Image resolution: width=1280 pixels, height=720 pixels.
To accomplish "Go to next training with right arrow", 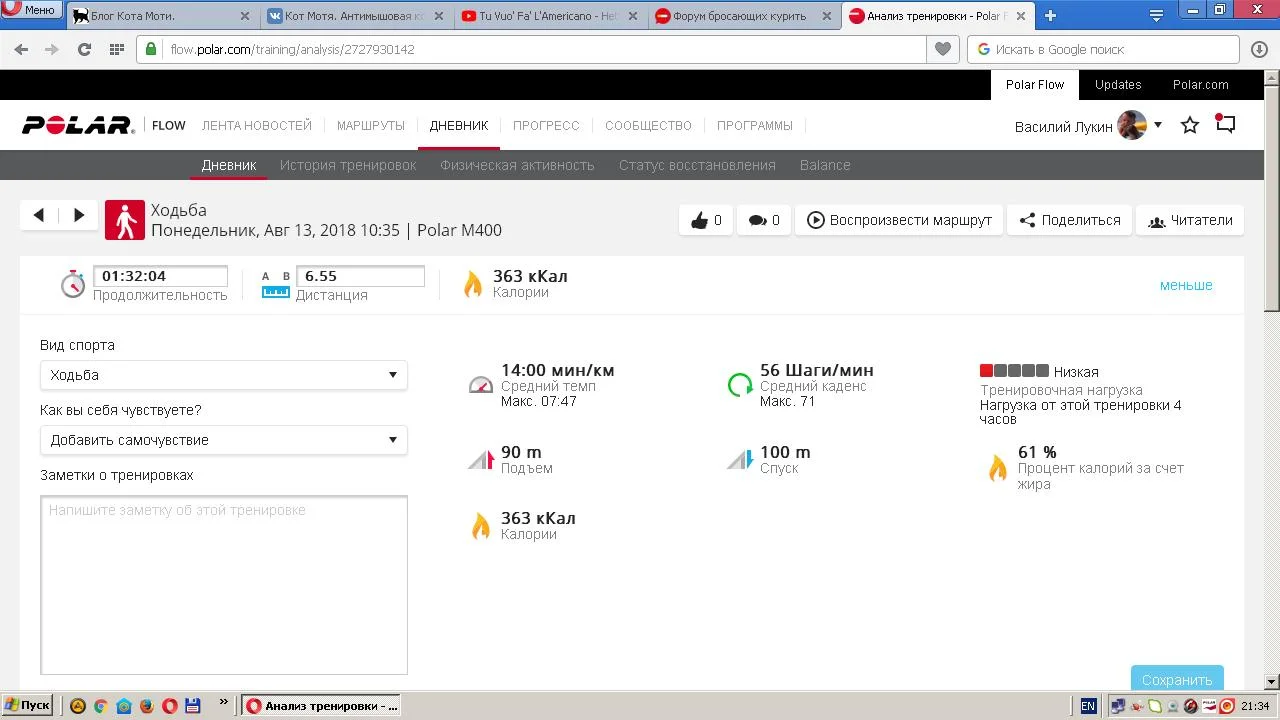I will [79, 215].
